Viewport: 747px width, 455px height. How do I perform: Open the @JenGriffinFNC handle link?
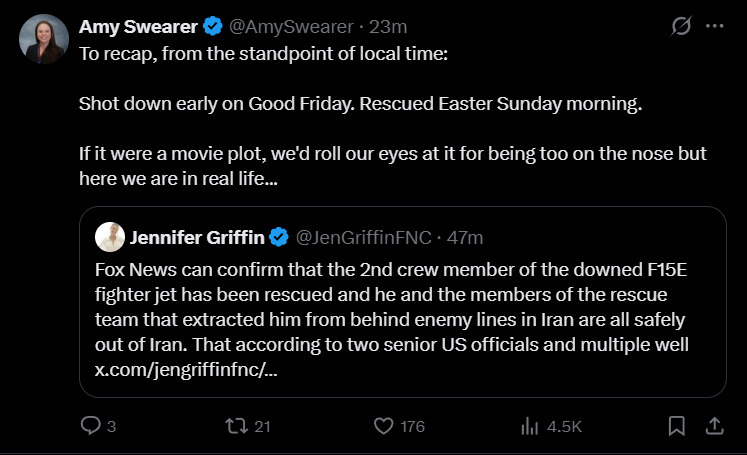coord(363,237)
